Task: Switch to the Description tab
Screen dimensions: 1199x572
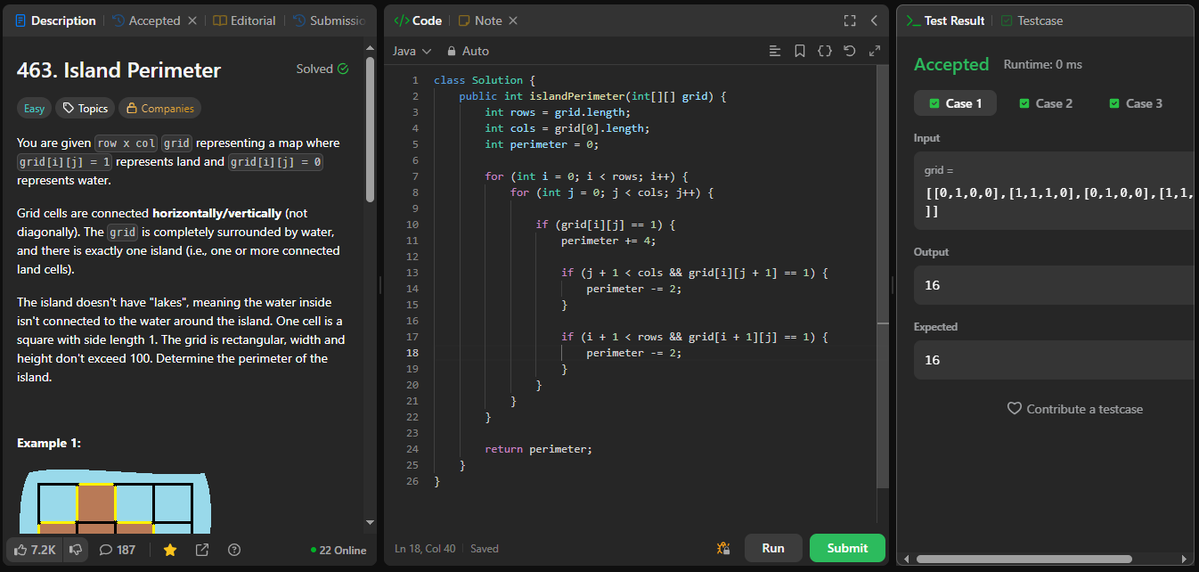Action: 55,21
